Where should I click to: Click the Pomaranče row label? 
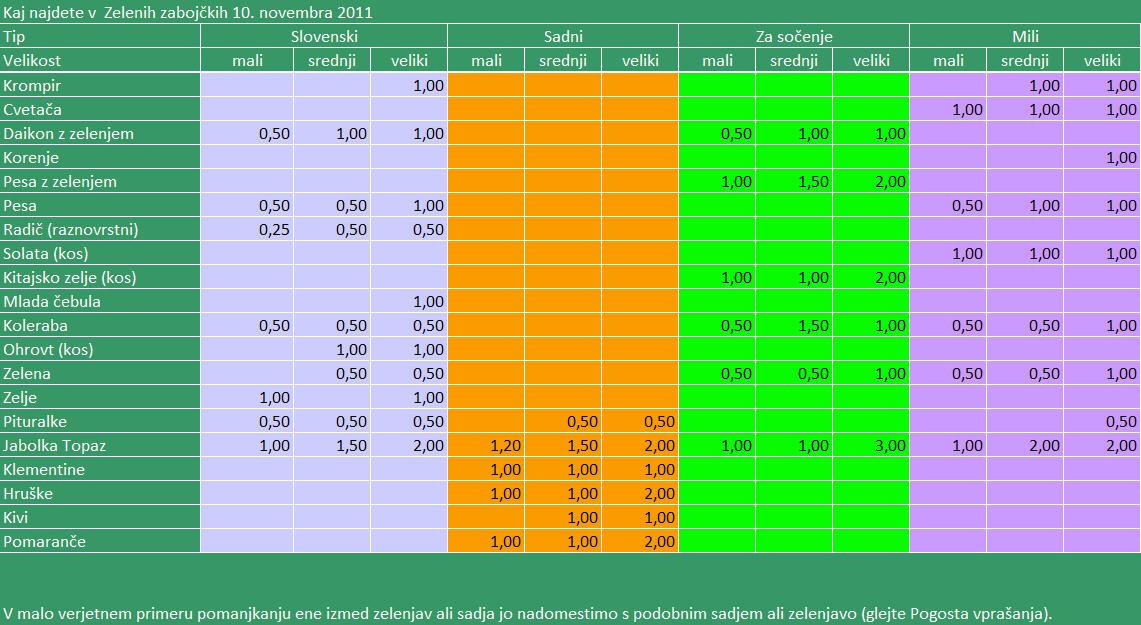tap(44, 542)
